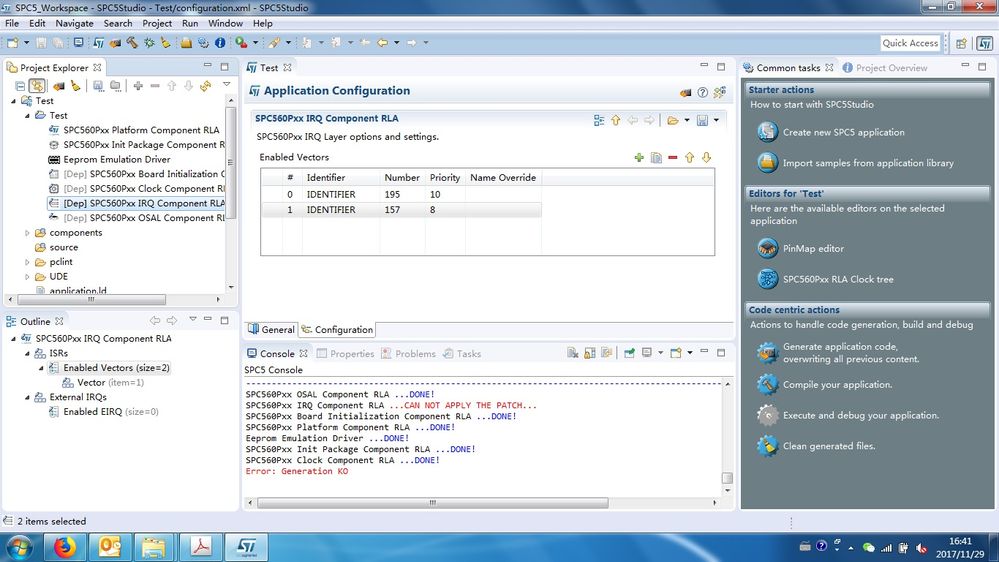Image resolution: width=999 pixels, height=562 pixels.
Task: Open the Navigate menu
Action: (x=75, y=24)
